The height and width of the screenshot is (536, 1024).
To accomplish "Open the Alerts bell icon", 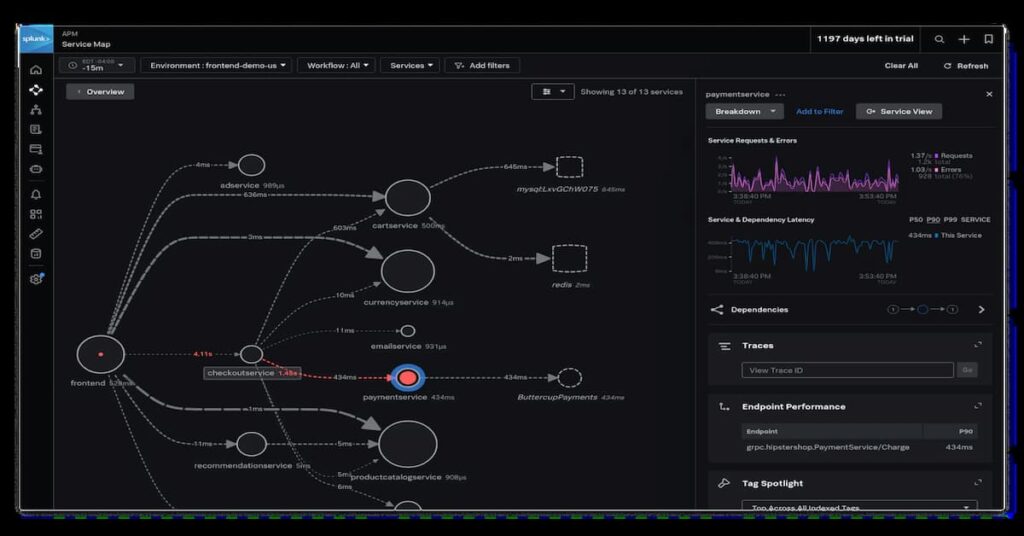I will [x=36, y=195].
